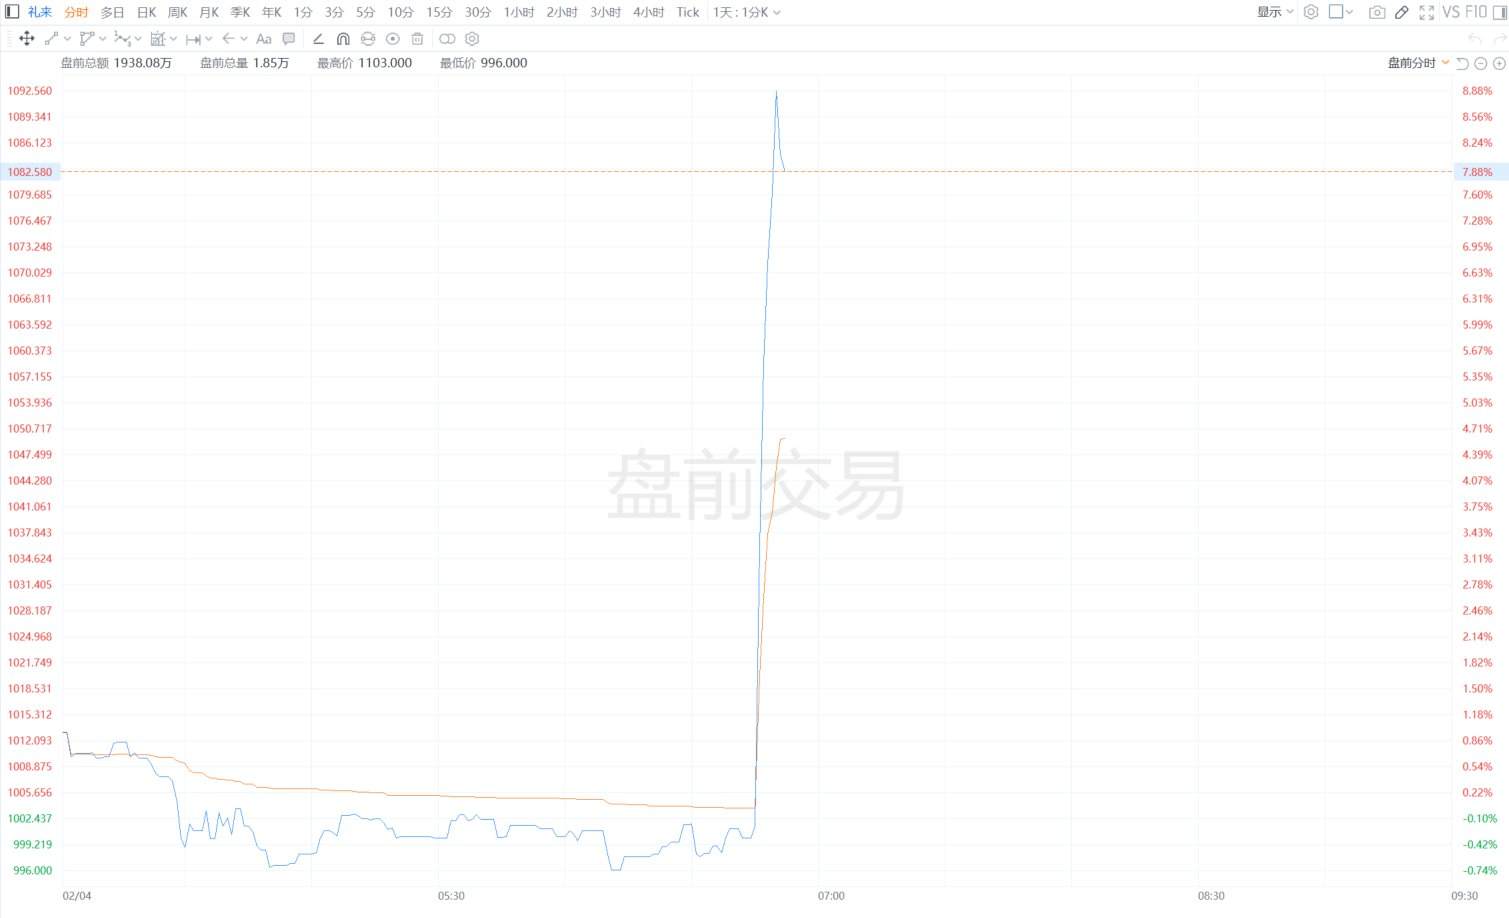Switch to the 15分 timeframe tab
The image size is (1509, 918).
(x=439, y=12)
